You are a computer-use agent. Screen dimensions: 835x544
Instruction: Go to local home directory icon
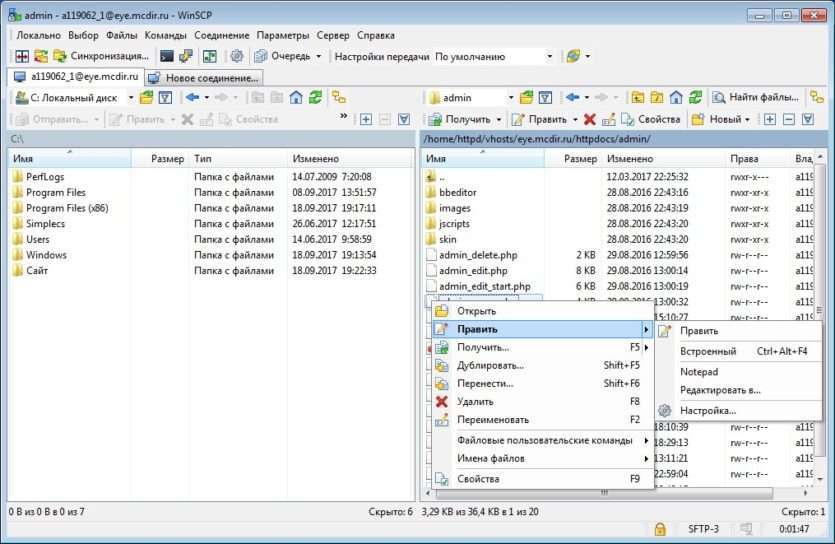pyautogui.click(x=296, y=97)
